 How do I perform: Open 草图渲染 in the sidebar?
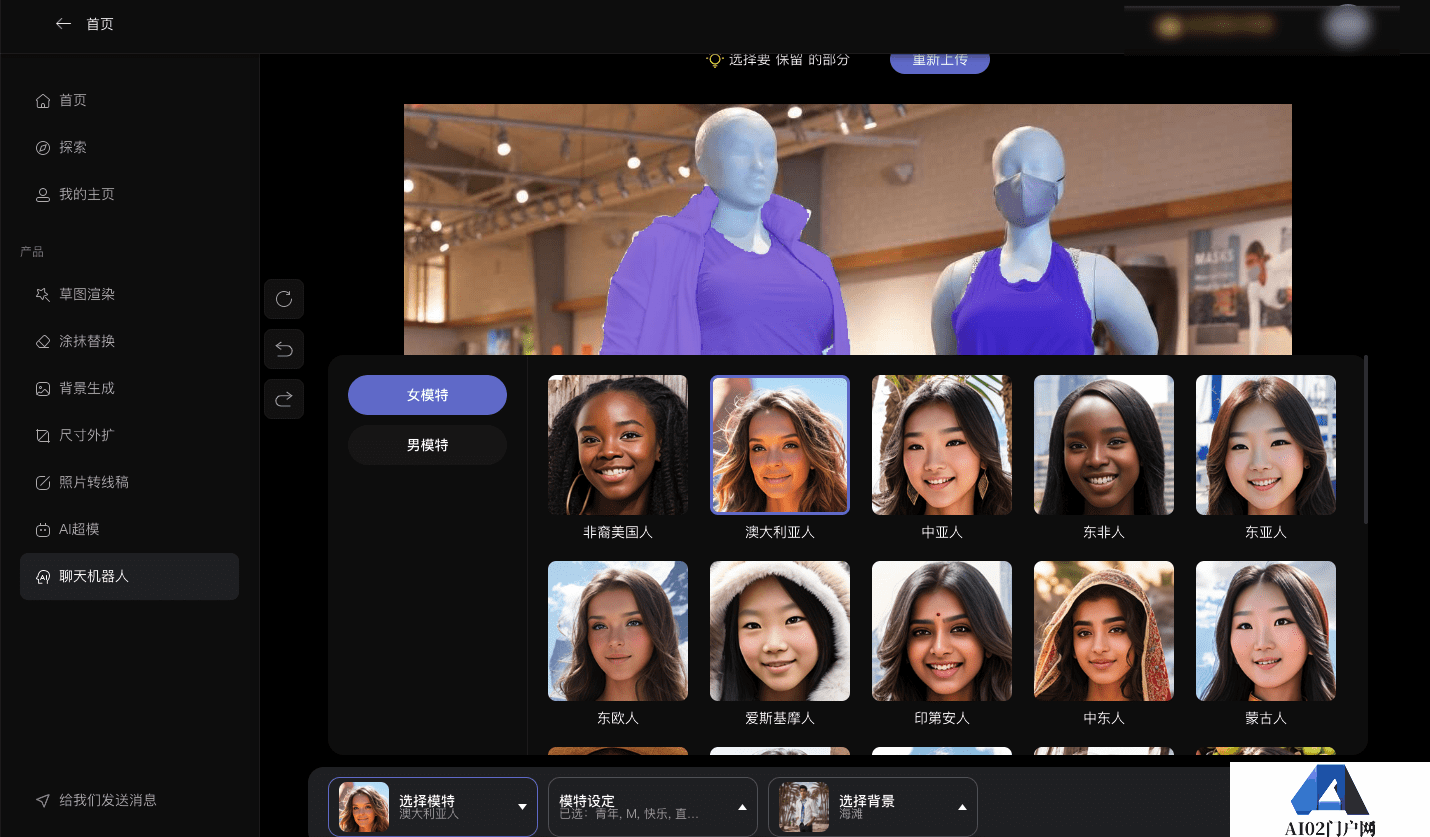86,294
